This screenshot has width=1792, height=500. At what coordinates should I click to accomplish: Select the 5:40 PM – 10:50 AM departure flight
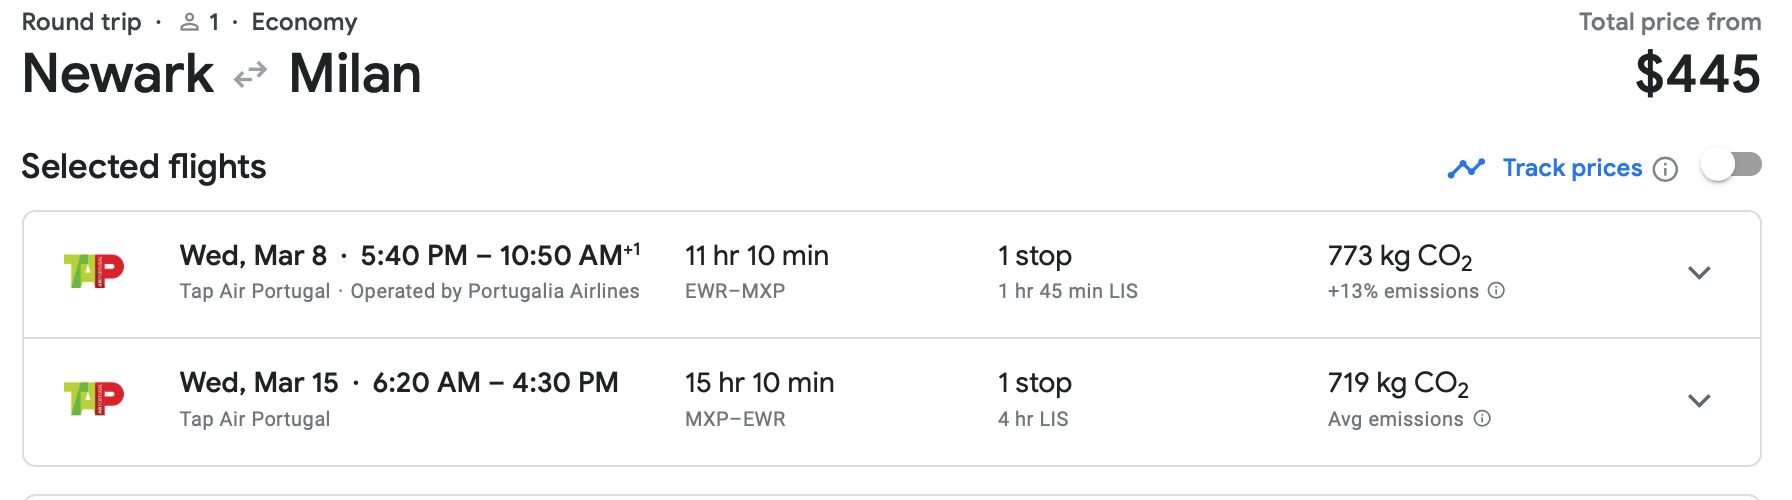pyautogui.click(x=500, y=256)
